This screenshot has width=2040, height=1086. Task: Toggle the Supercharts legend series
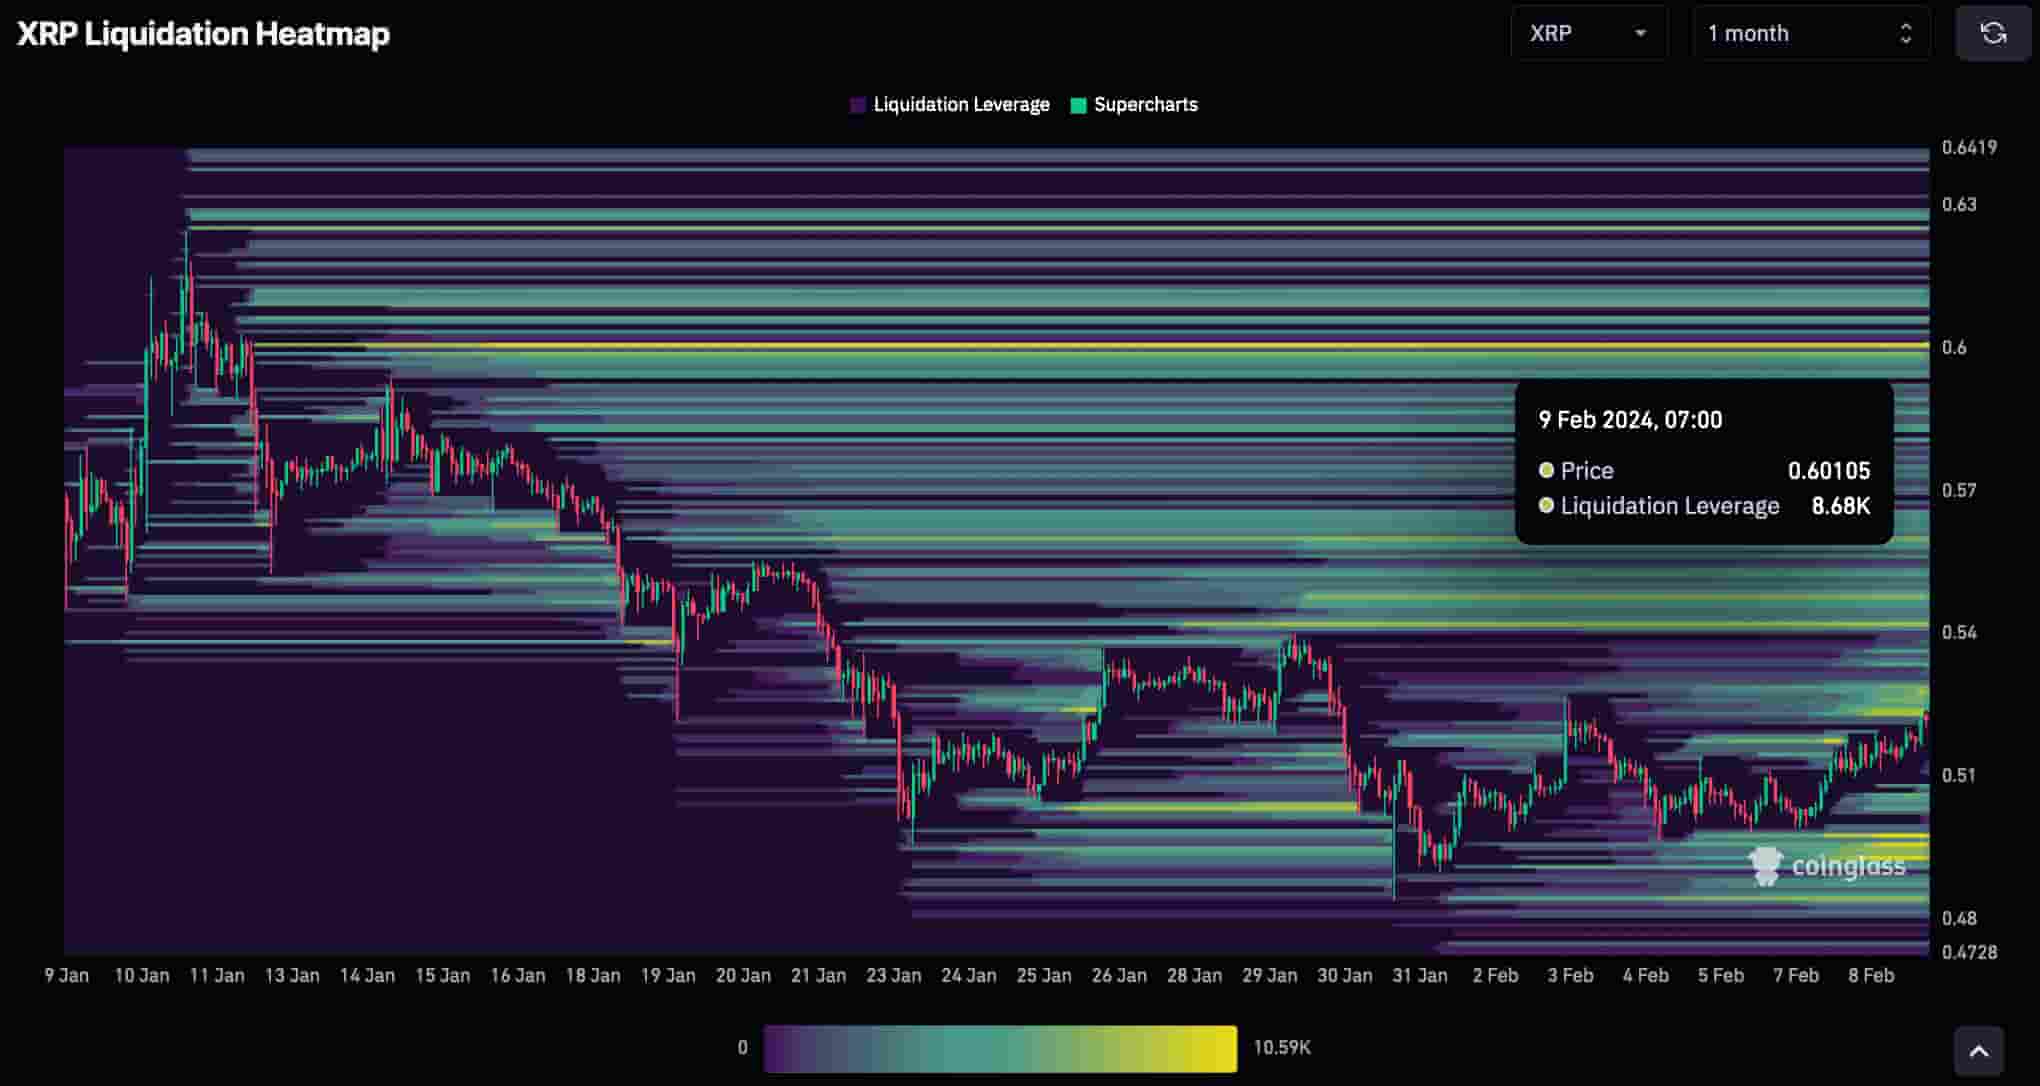(1144, 105)
